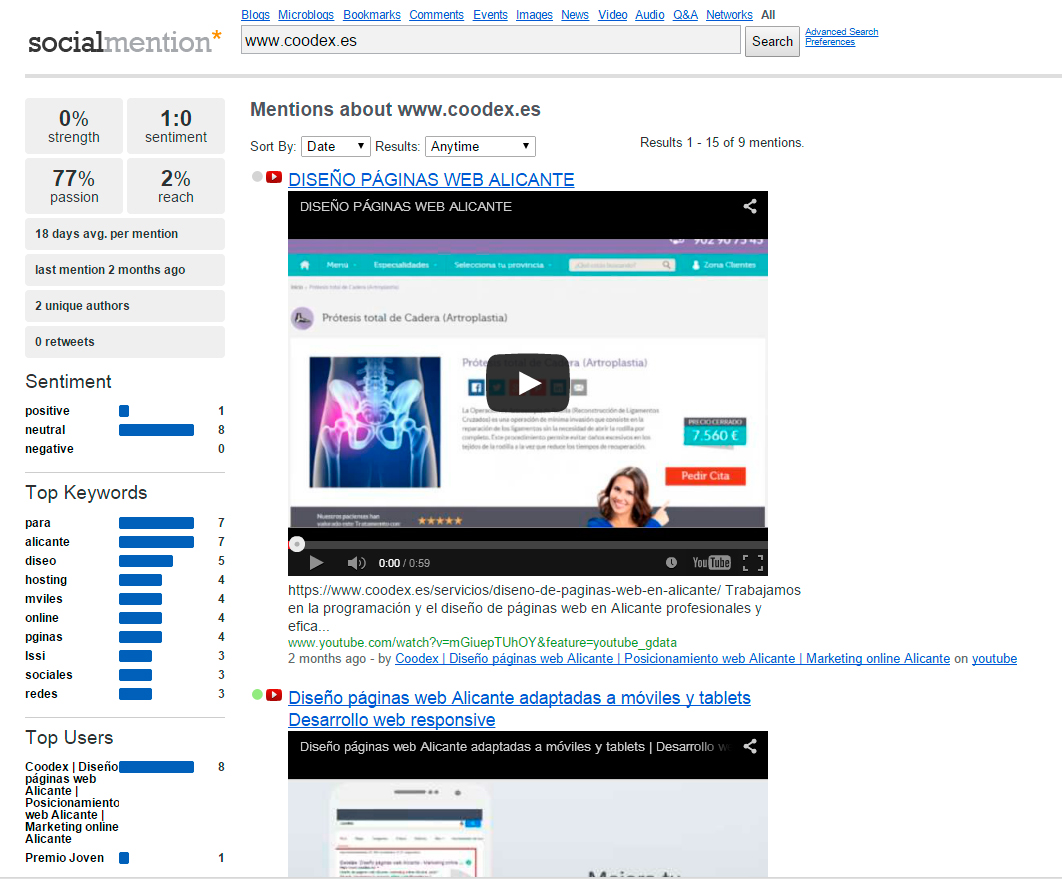Click the search field containing www.coodex.es
Screen dimensions: 1062x879
490,41
